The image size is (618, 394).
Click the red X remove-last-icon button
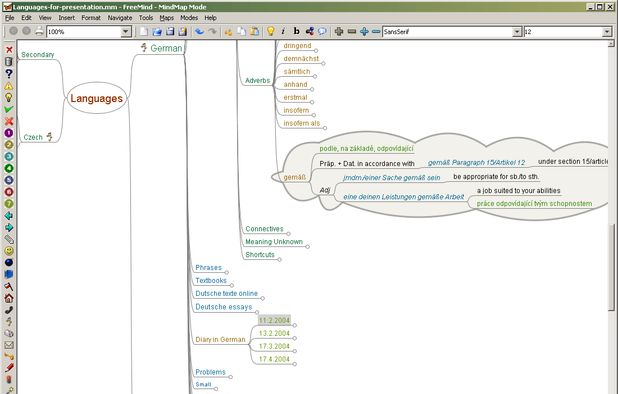pyautogui.click(x=9, y=50)
